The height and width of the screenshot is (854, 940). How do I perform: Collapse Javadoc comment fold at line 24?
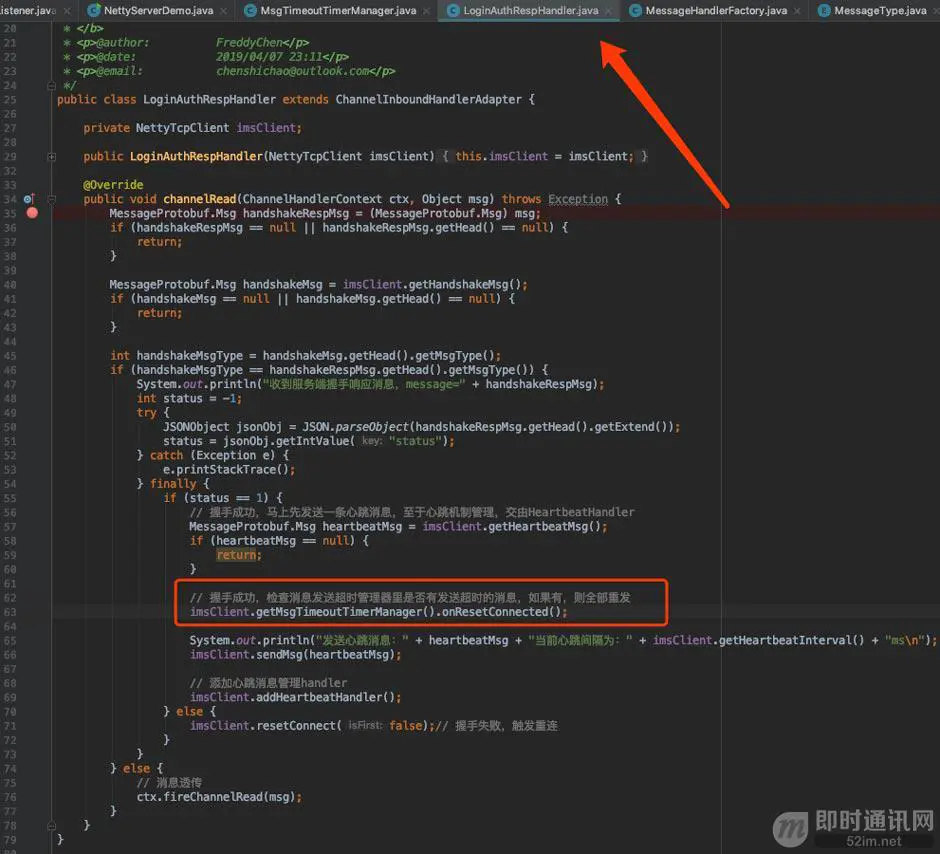[52, 86]
